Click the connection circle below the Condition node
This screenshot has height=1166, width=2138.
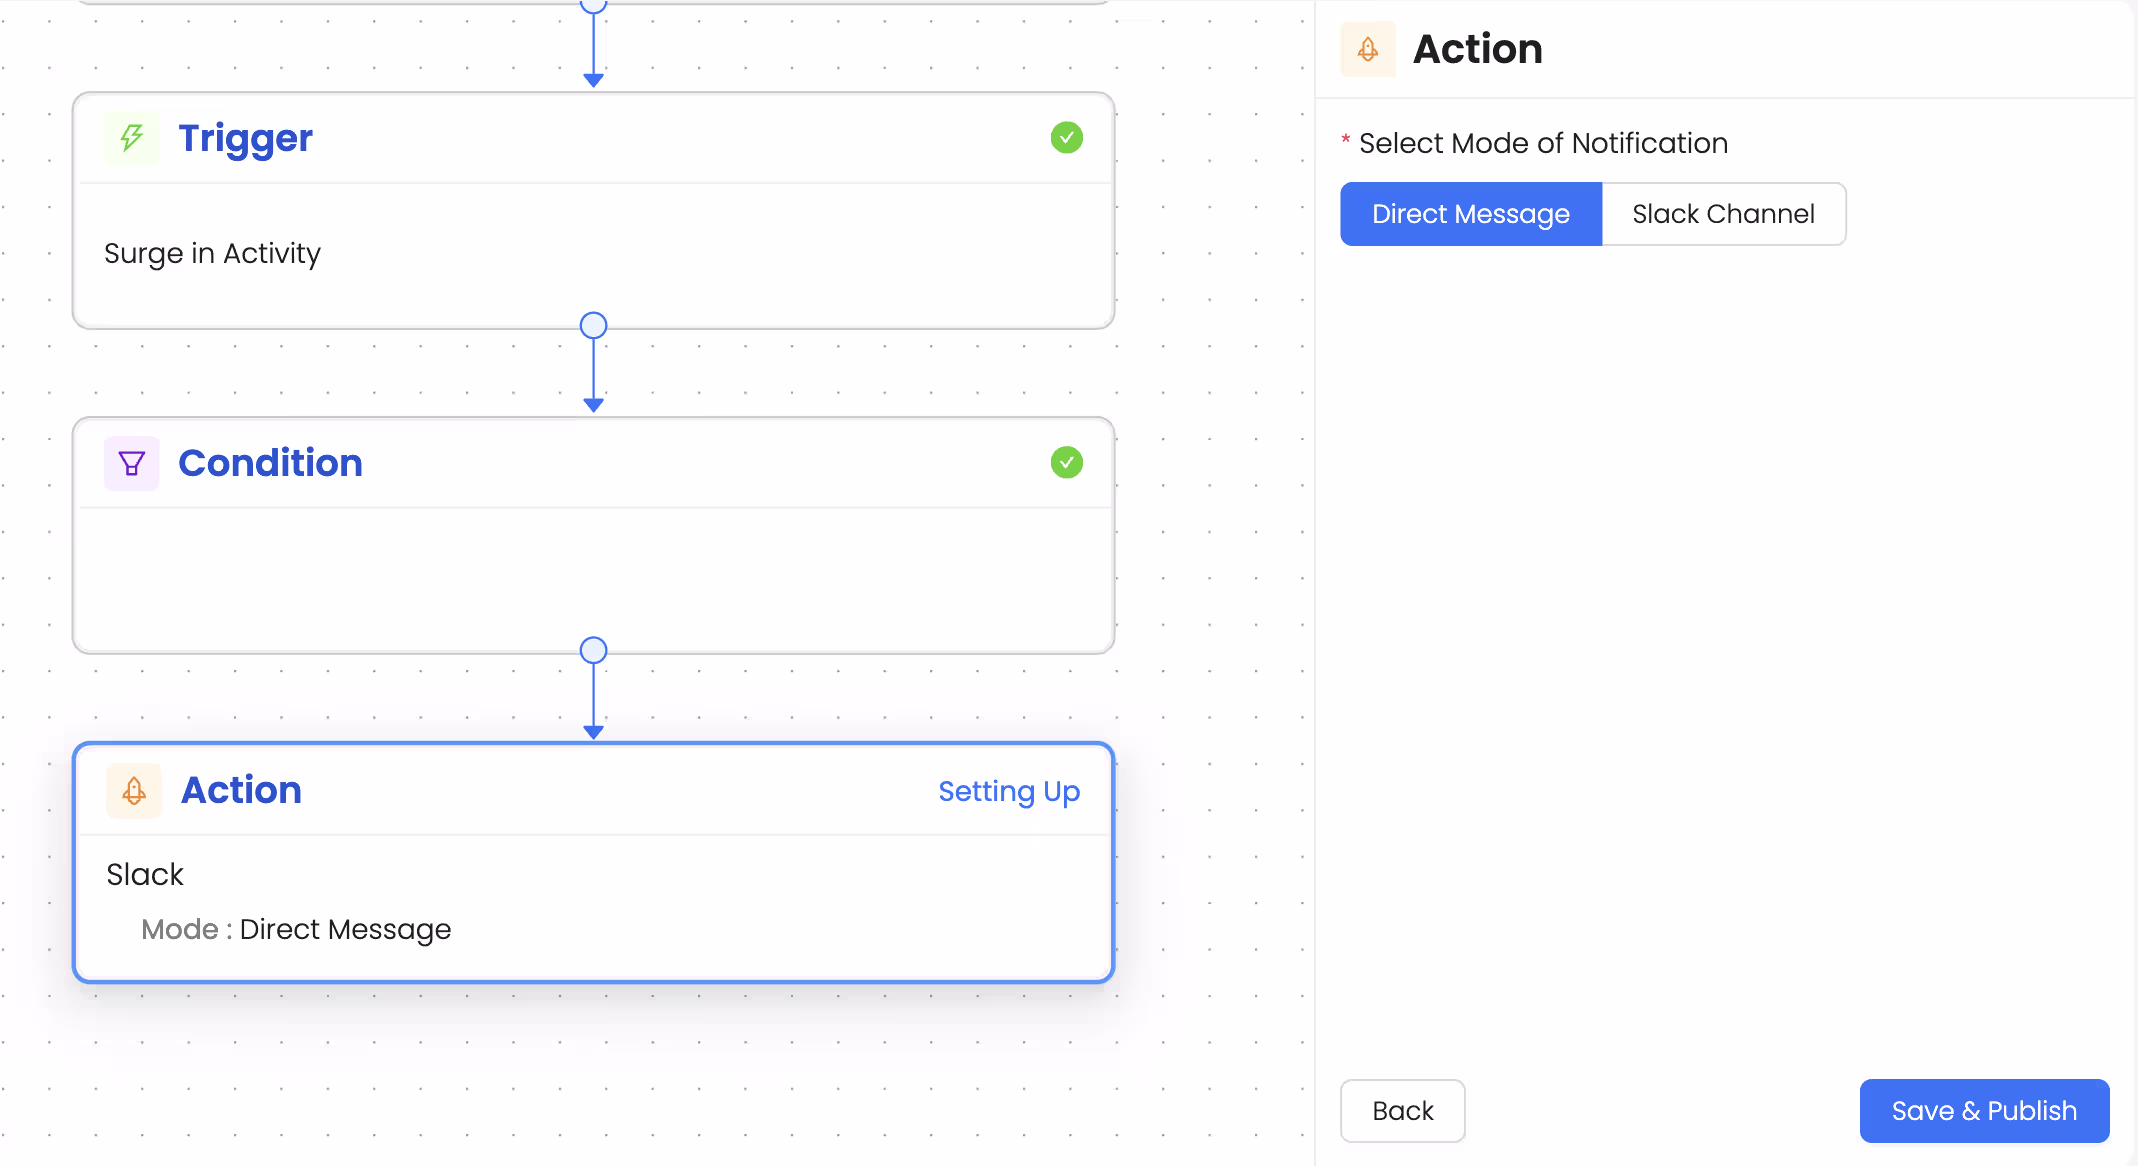pyautogui.click(x=593, y=649)
